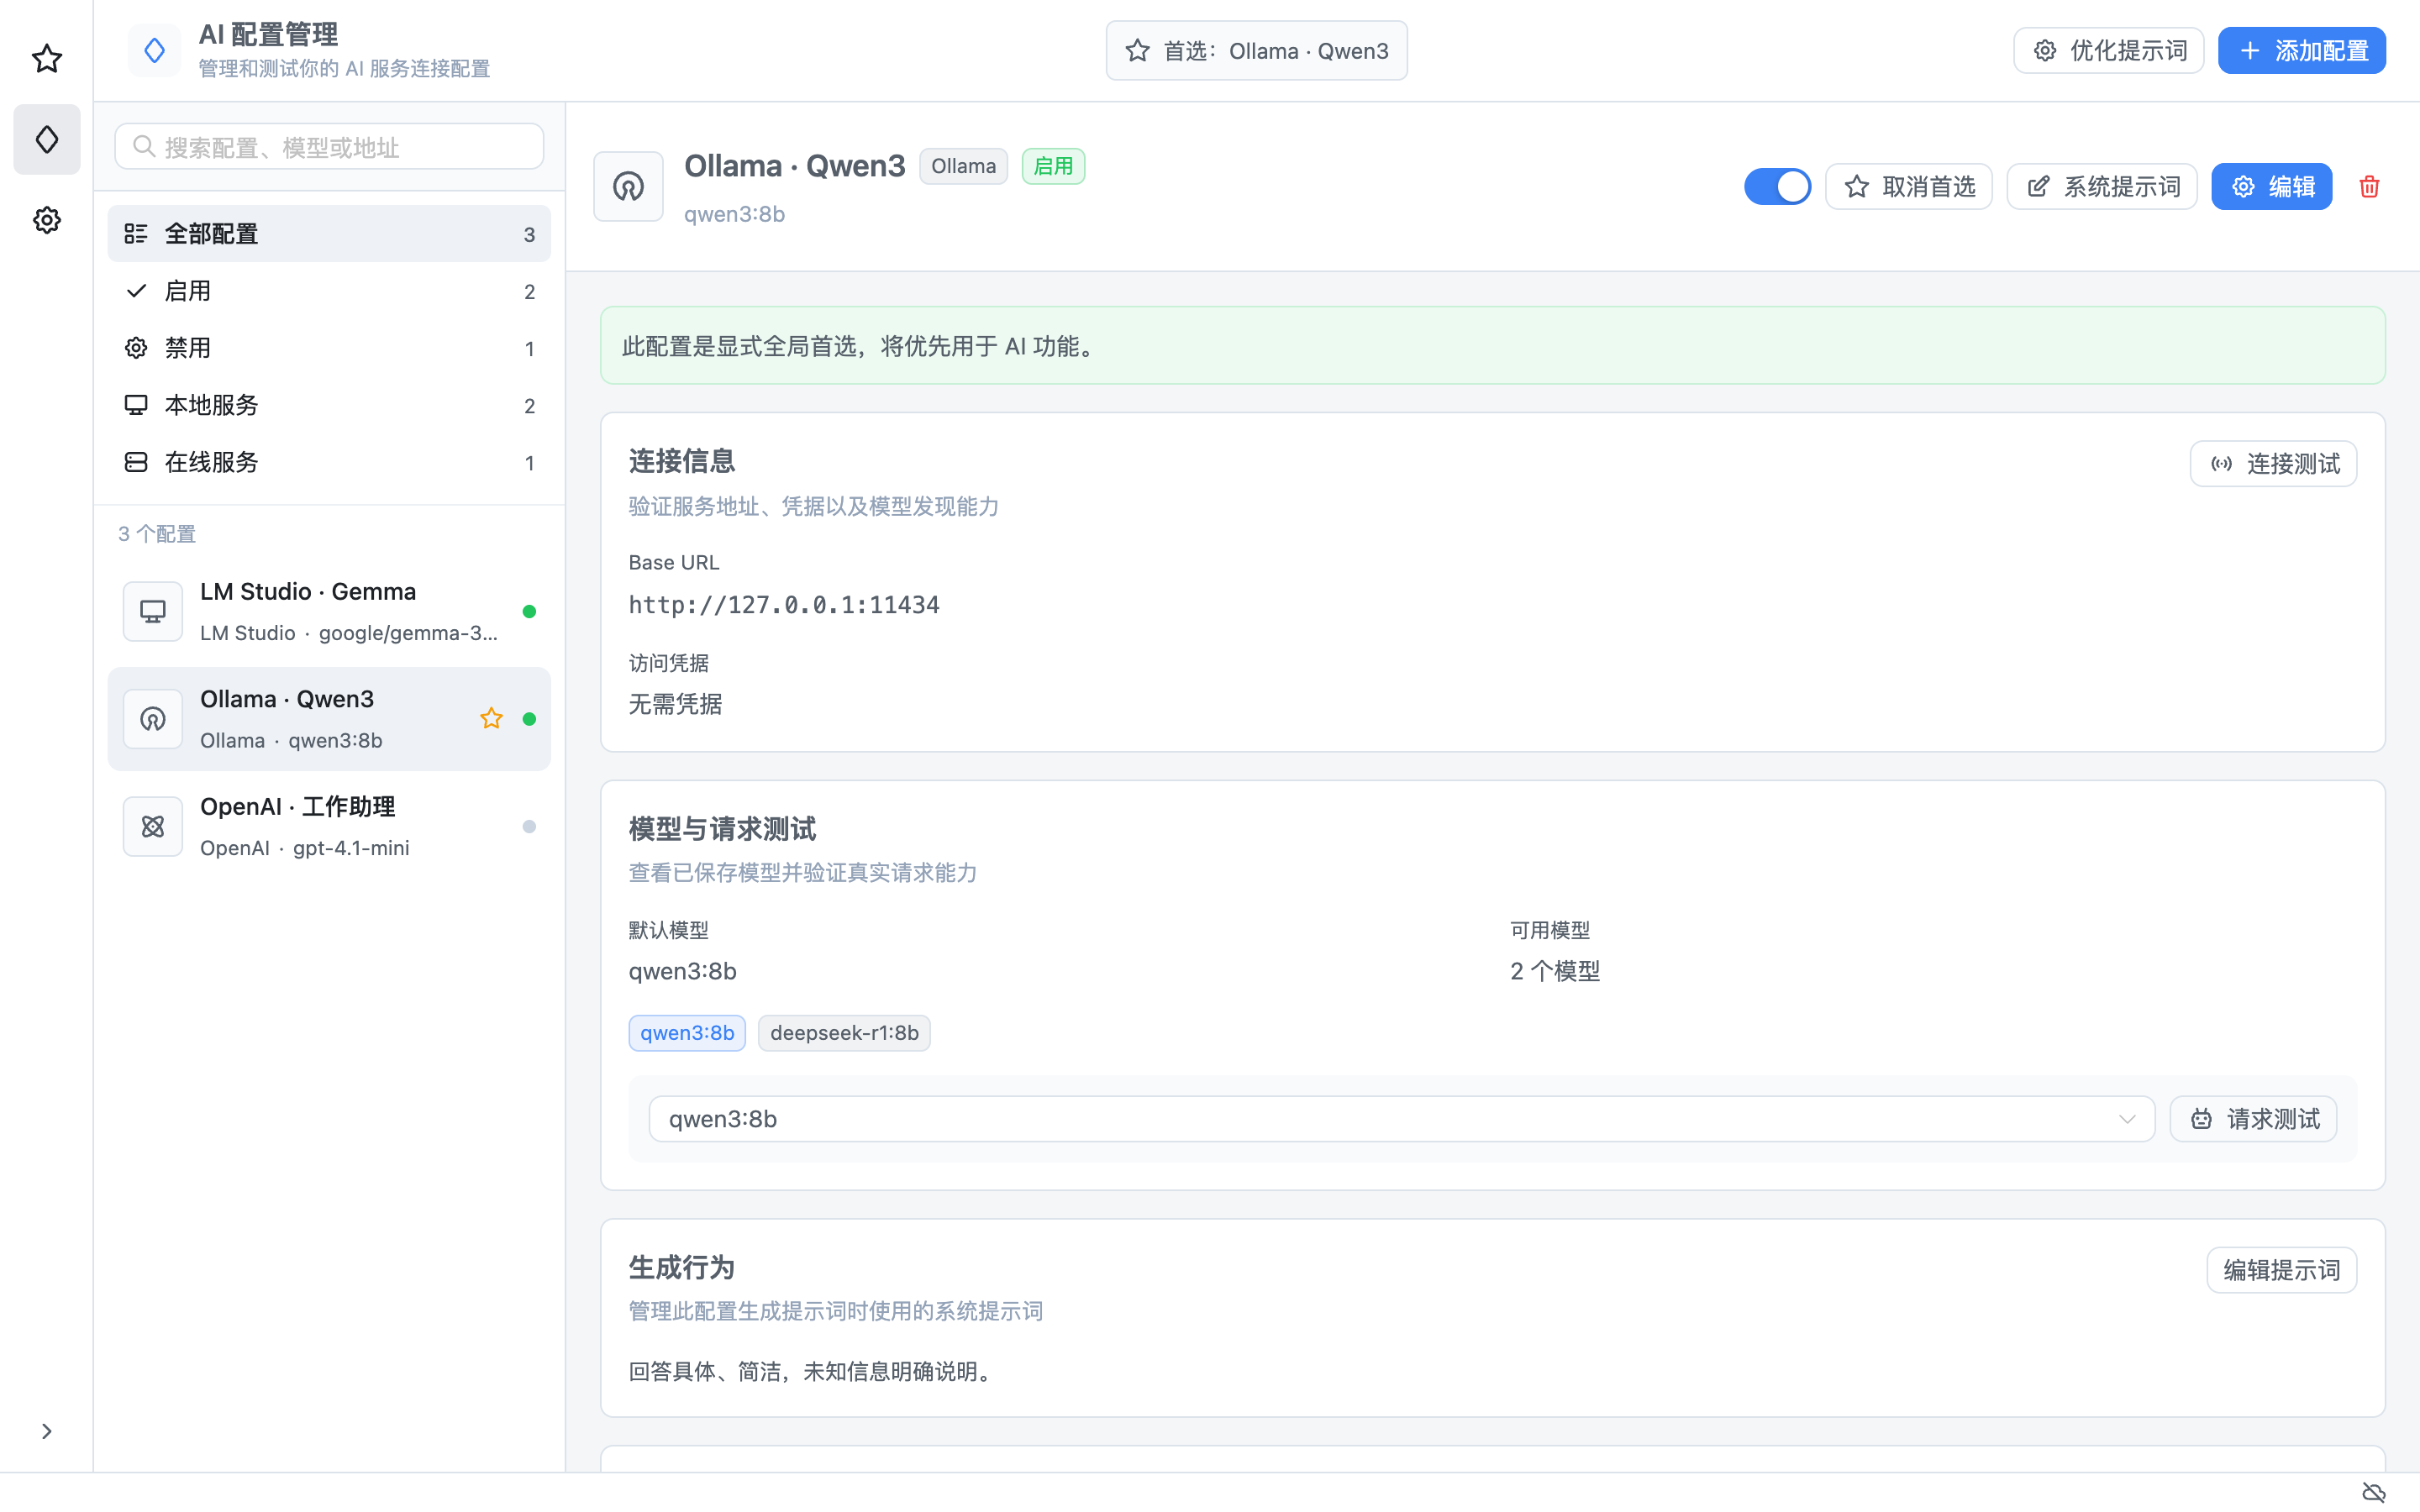Image resolution: width=2420 pixels, height=1512 pixels.
Task: Select the qwen3:8b model tag
Action: [x=687, y=1033]
